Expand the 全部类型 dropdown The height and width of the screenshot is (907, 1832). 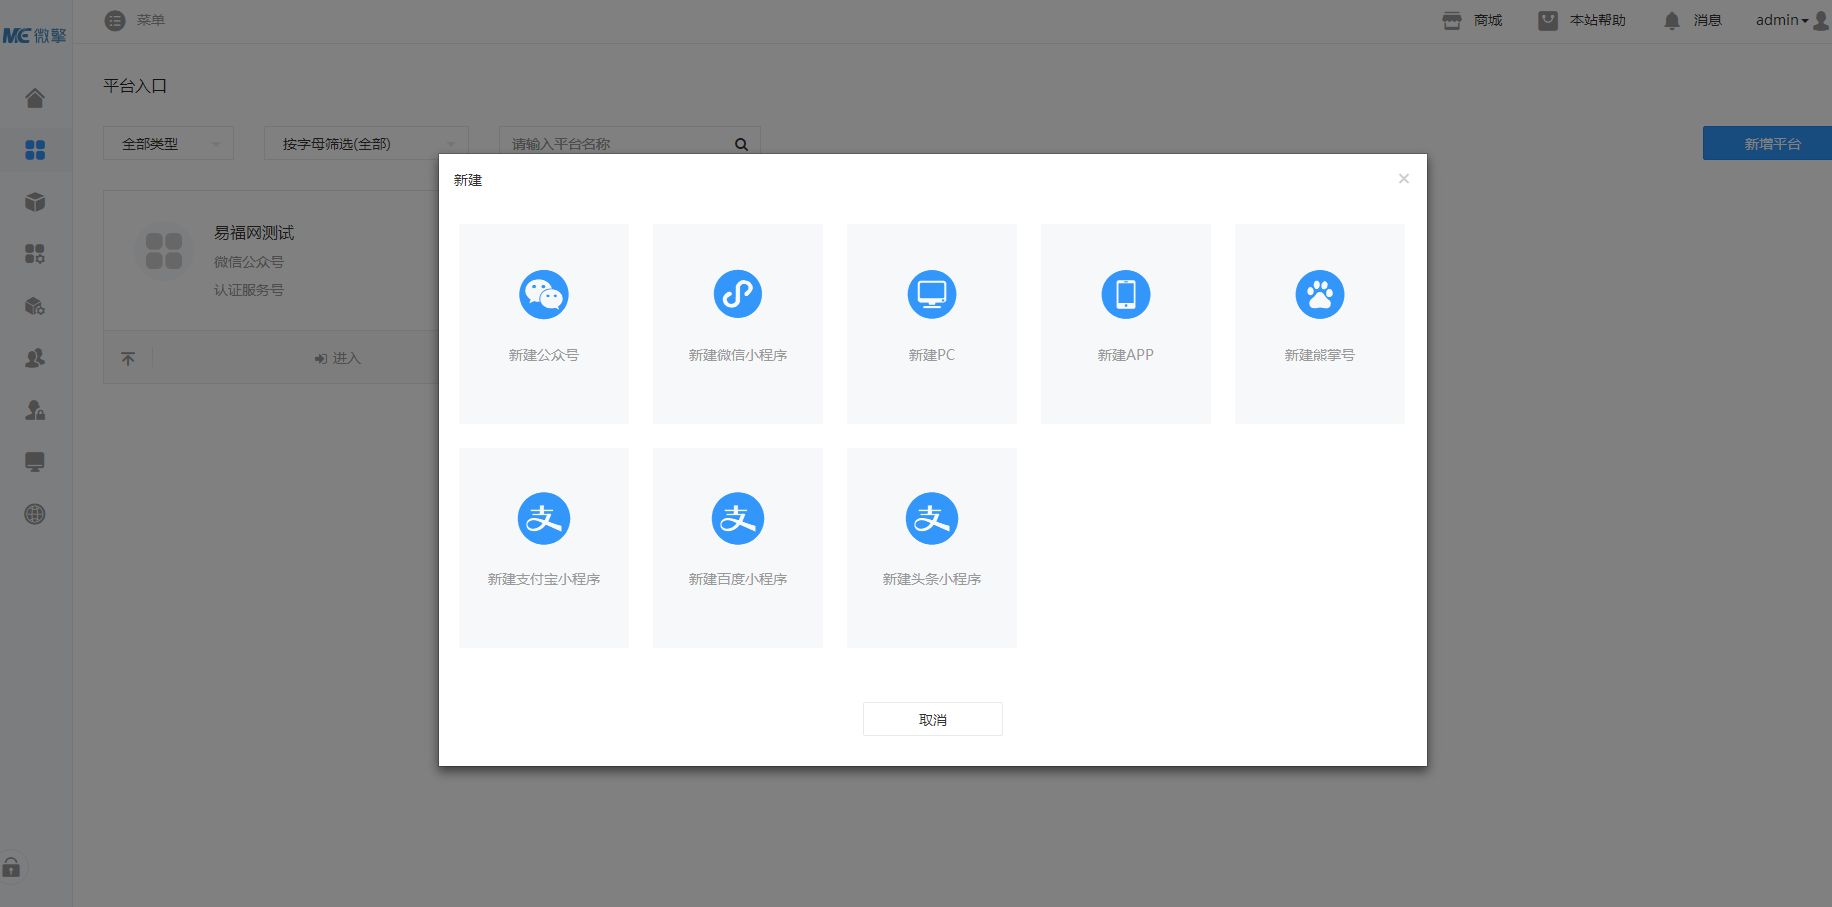coord(168,143)
